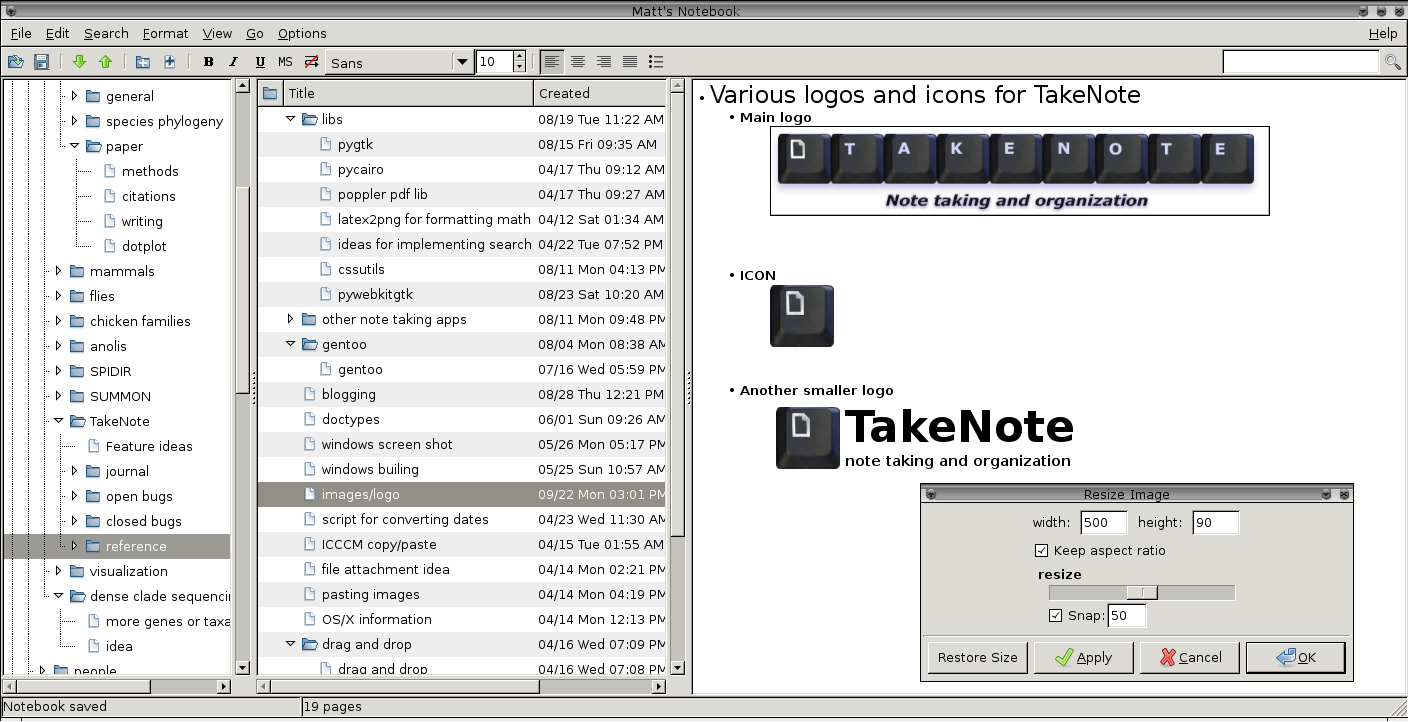
Task: Toggle monospace MS formatting
Action: click(x=286, y=62)
